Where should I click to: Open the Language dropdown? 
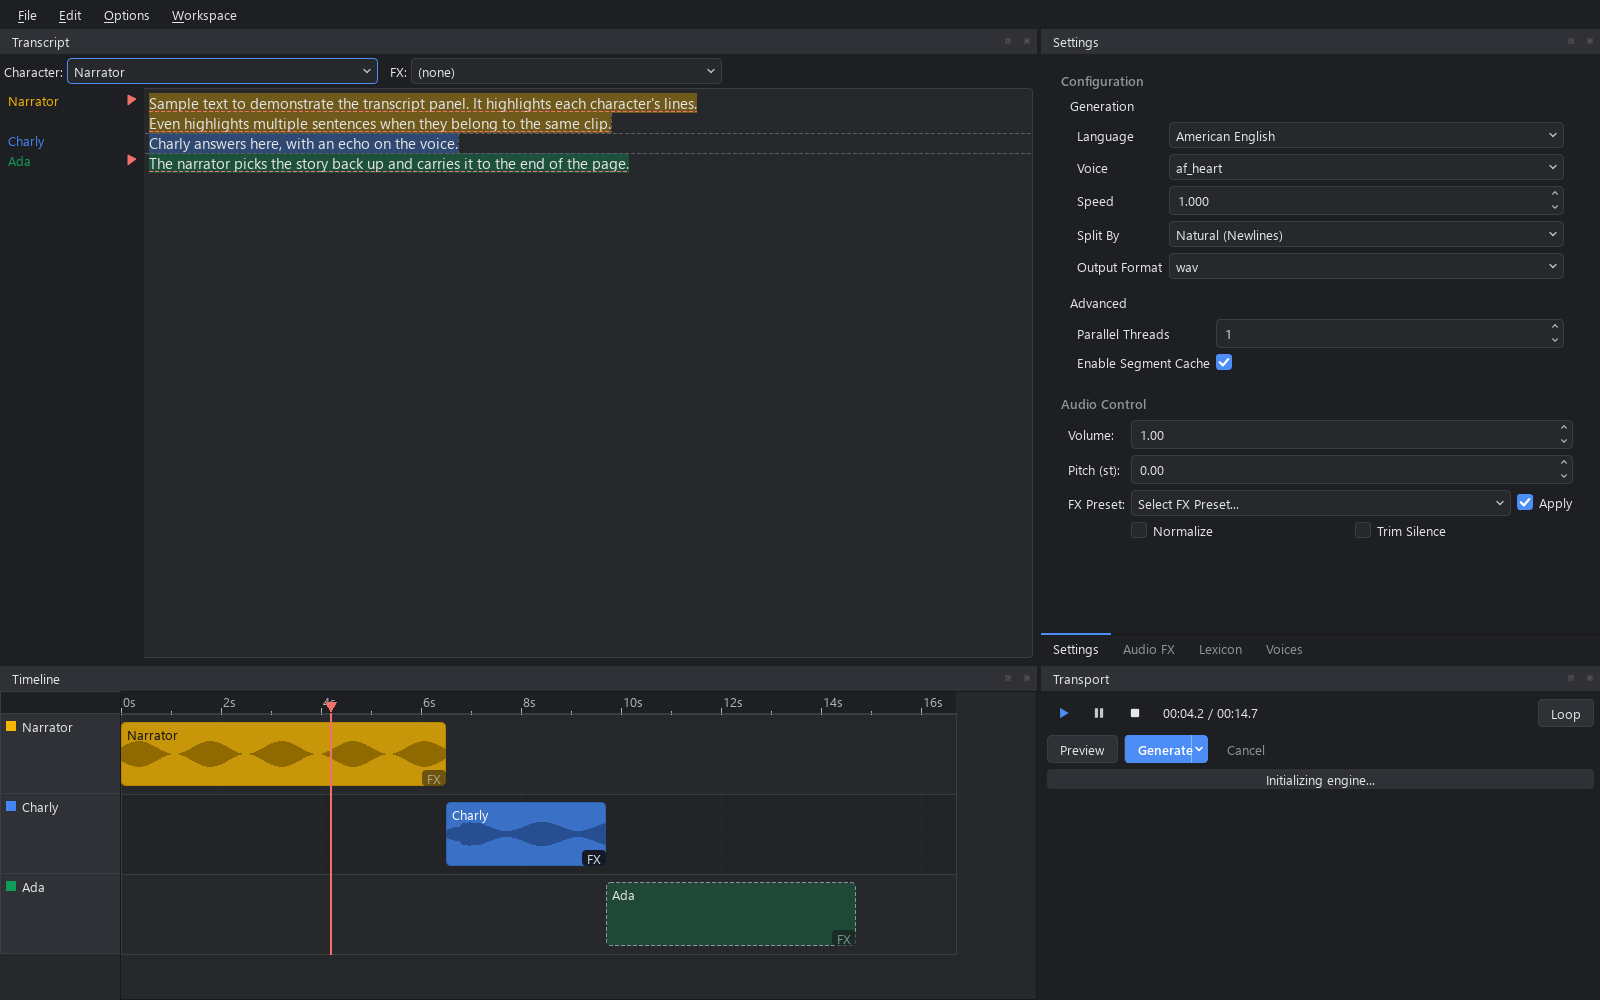[x=1366, y=136]
